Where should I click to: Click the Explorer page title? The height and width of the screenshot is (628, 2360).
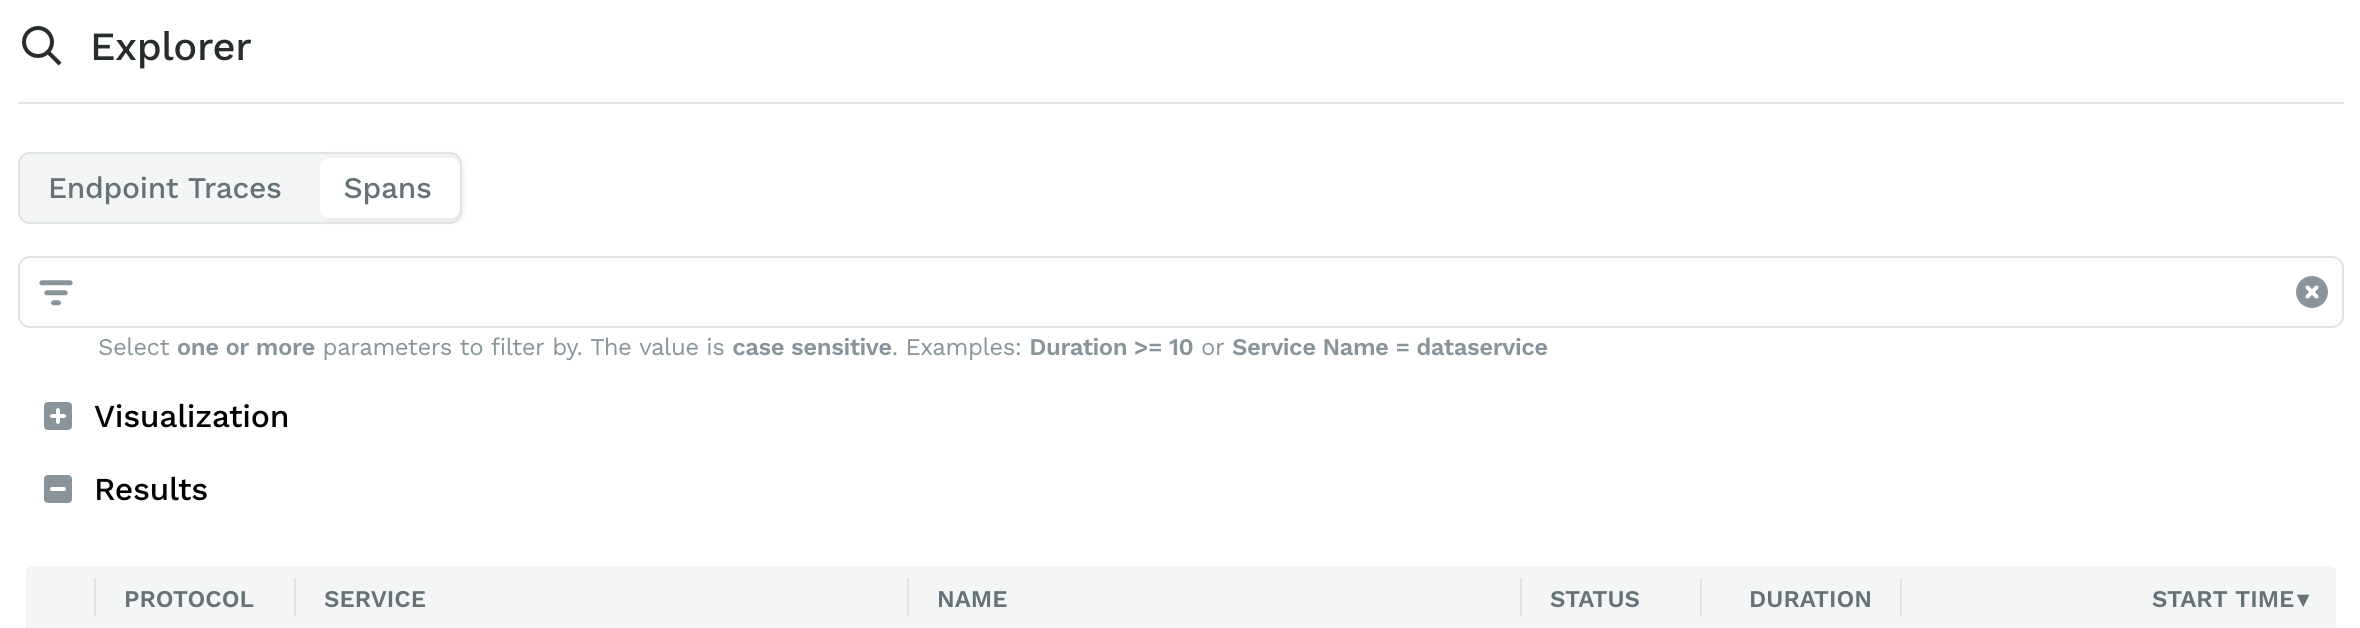click(x=170, y=46)
